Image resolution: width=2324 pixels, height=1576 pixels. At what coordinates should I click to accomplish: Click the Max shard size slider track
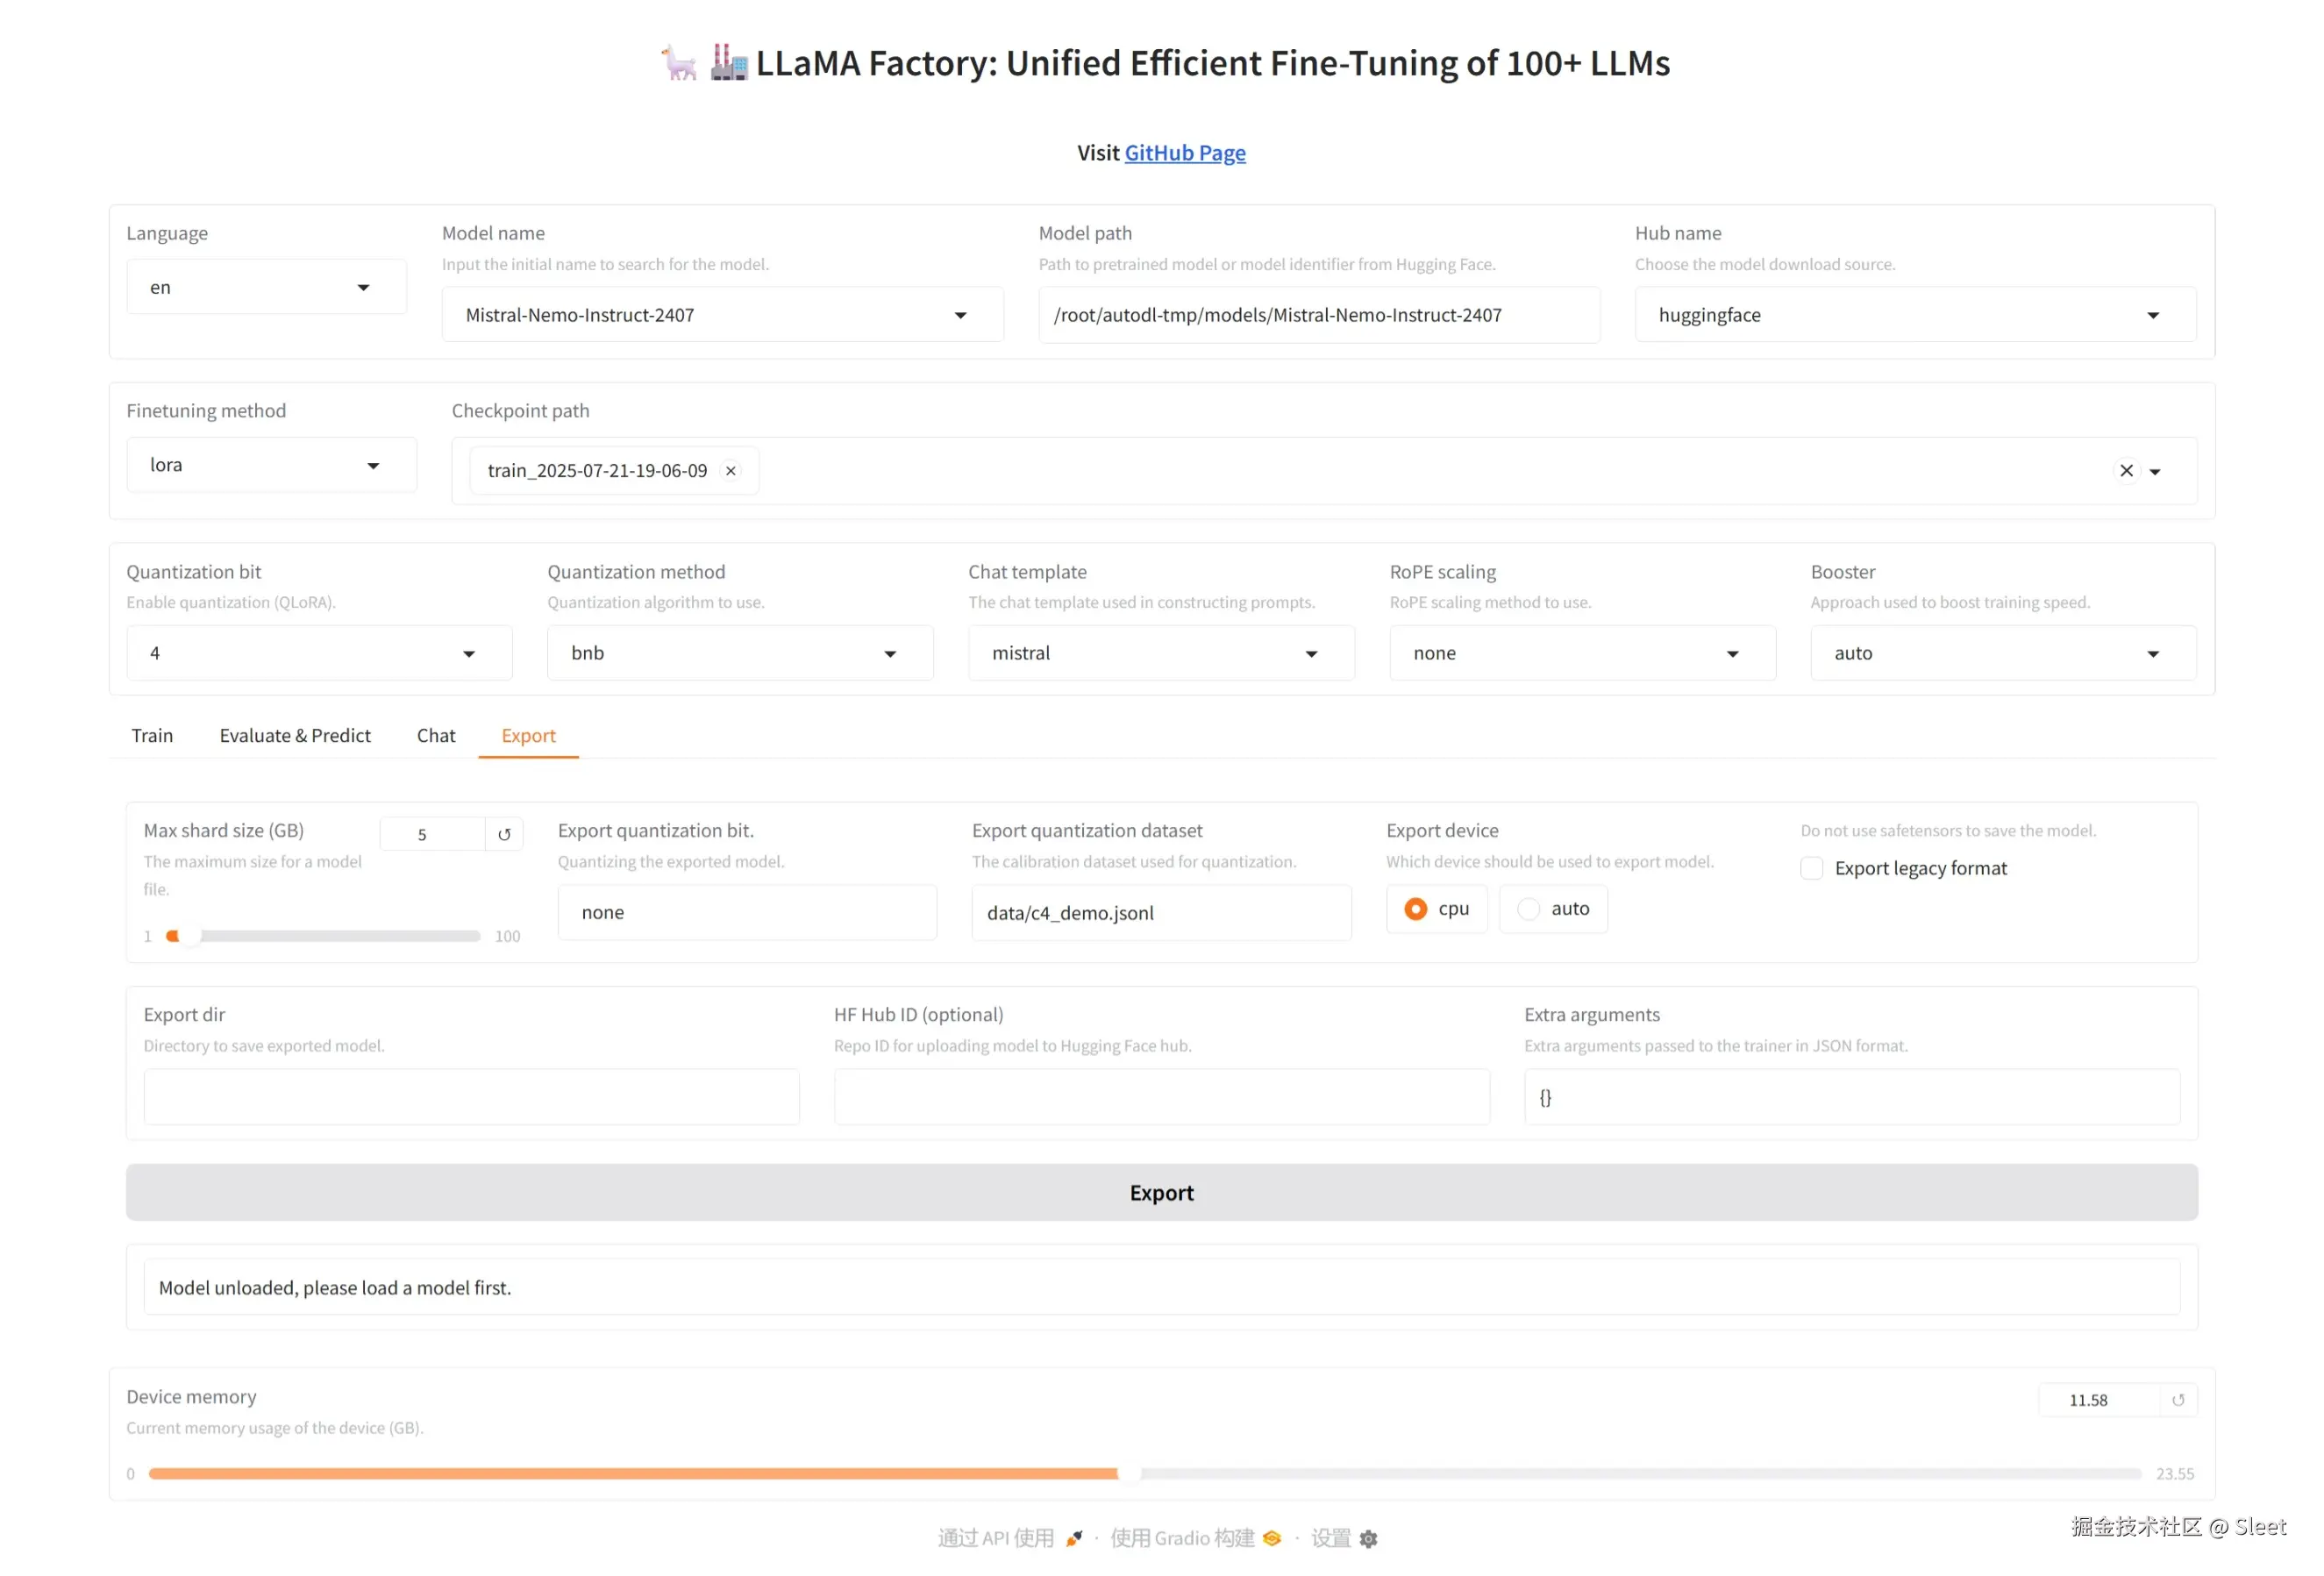[330, 936]
